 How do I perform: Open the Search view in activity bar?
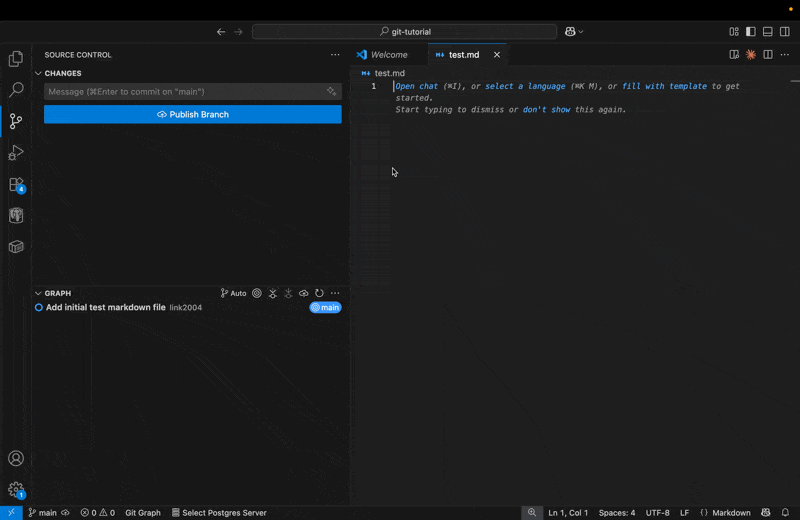tap(16, 90)
